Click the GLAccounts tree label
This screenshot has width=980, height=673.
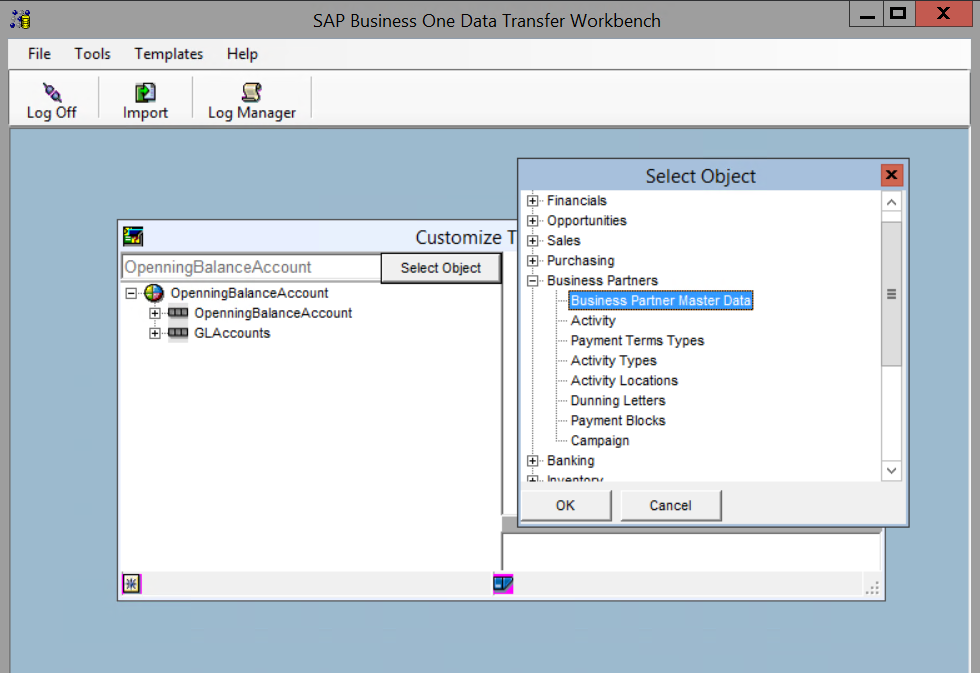(x=232, y=333)
